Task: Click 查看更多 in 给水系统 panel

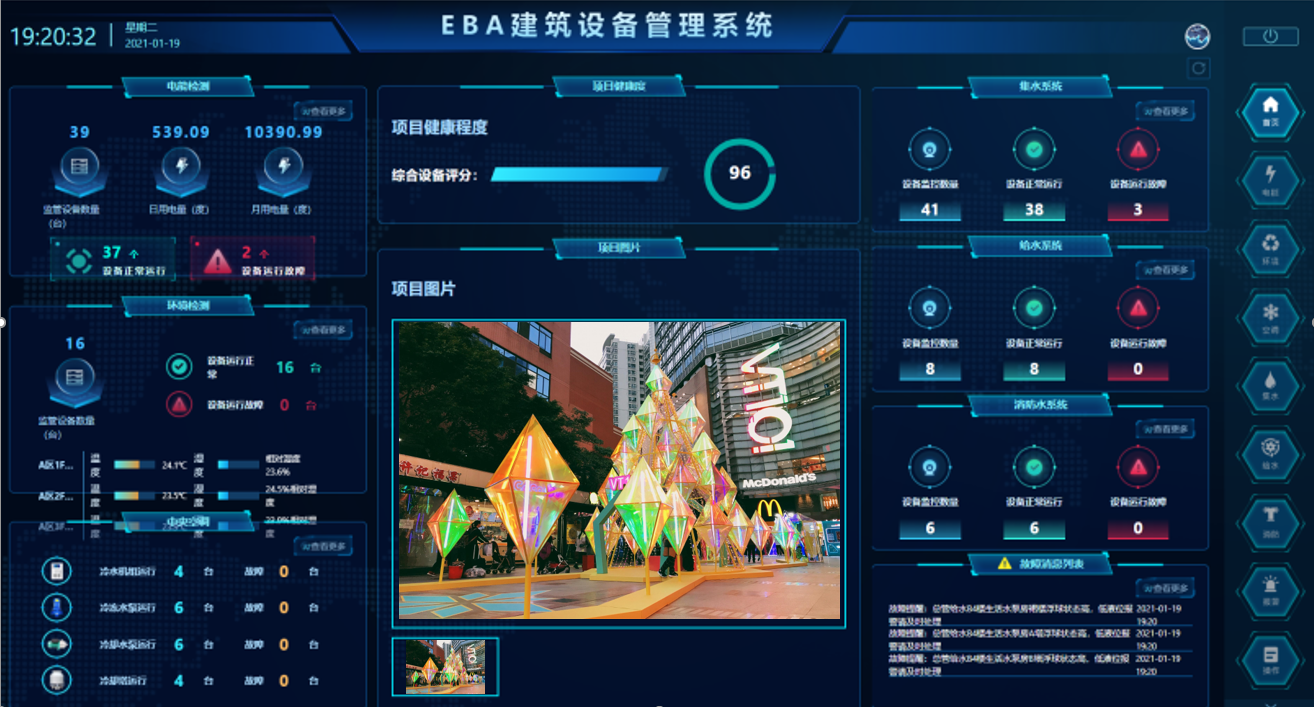Action: [x=1165, y=270]
